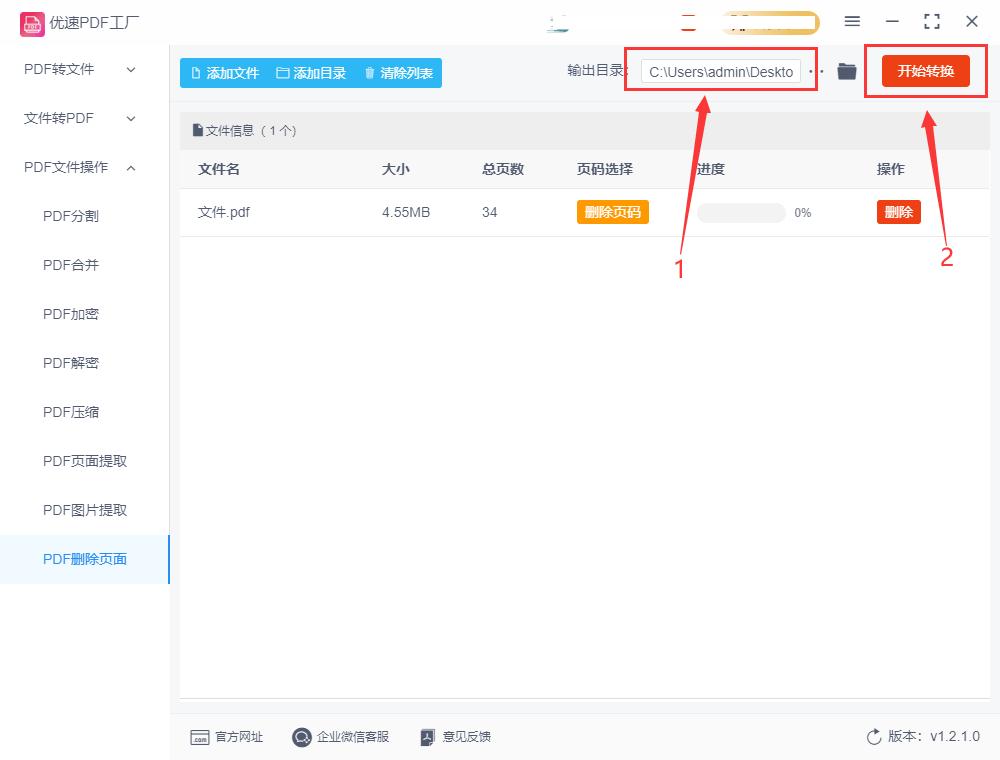Screen dimensions: 1000x760
Task: Open 企业微信客服 customer service chat icon
Action: click(x=301, y=737)
